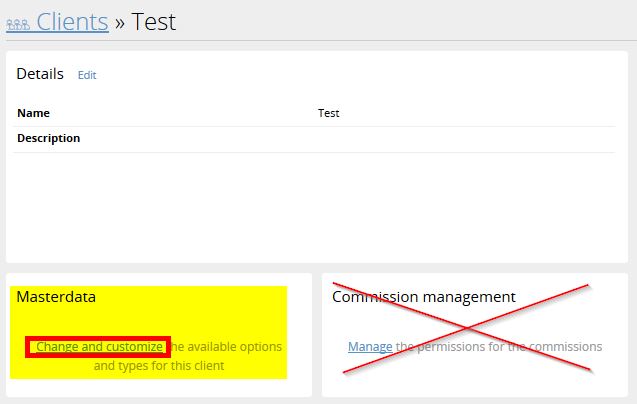The height and width of the screenshot is (404, 637).
Task: Click the Description field label
Action: (48, 138)
